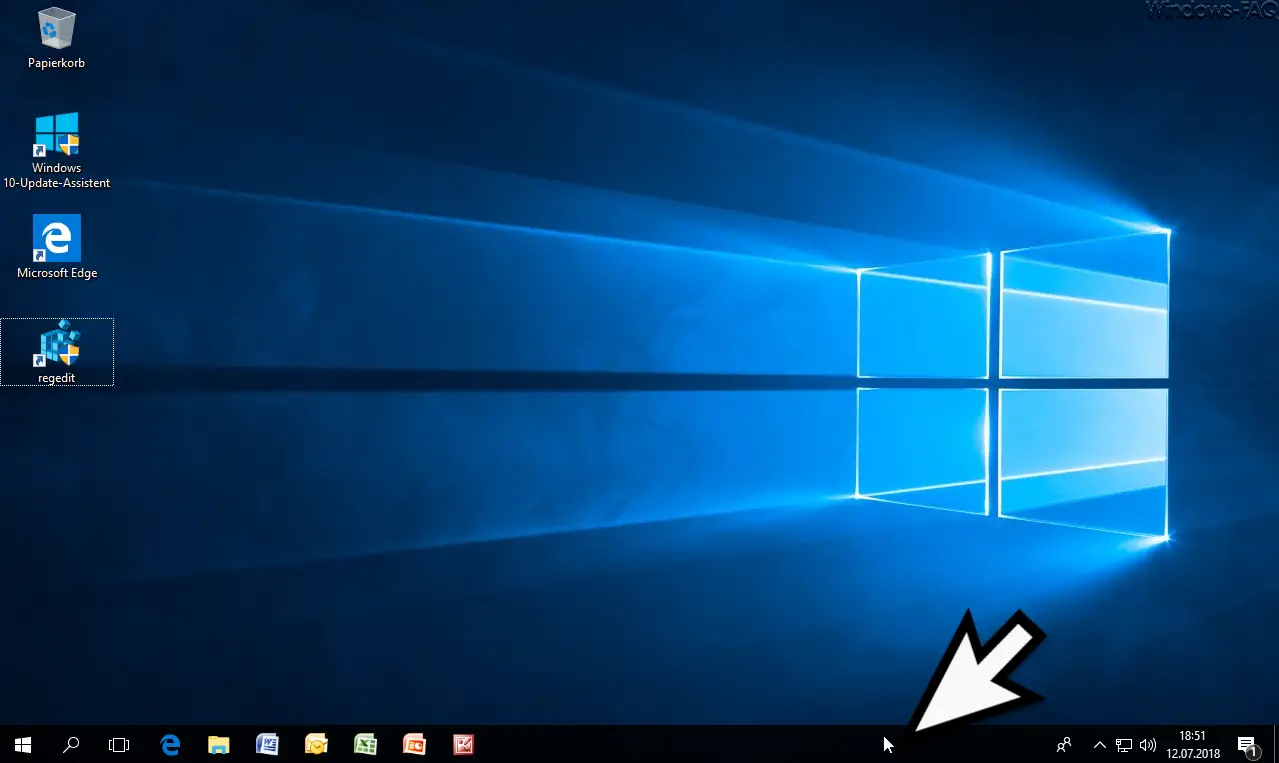Open clock showing 18:51 12.07.2018
Screen dimensions: 1279x763
[x=1192, y=744]
